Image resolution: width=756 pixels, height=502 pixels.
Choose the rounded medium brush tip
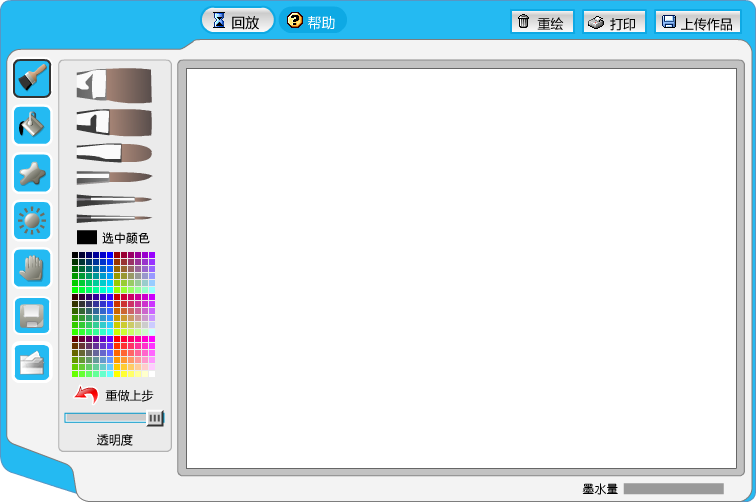114,153
